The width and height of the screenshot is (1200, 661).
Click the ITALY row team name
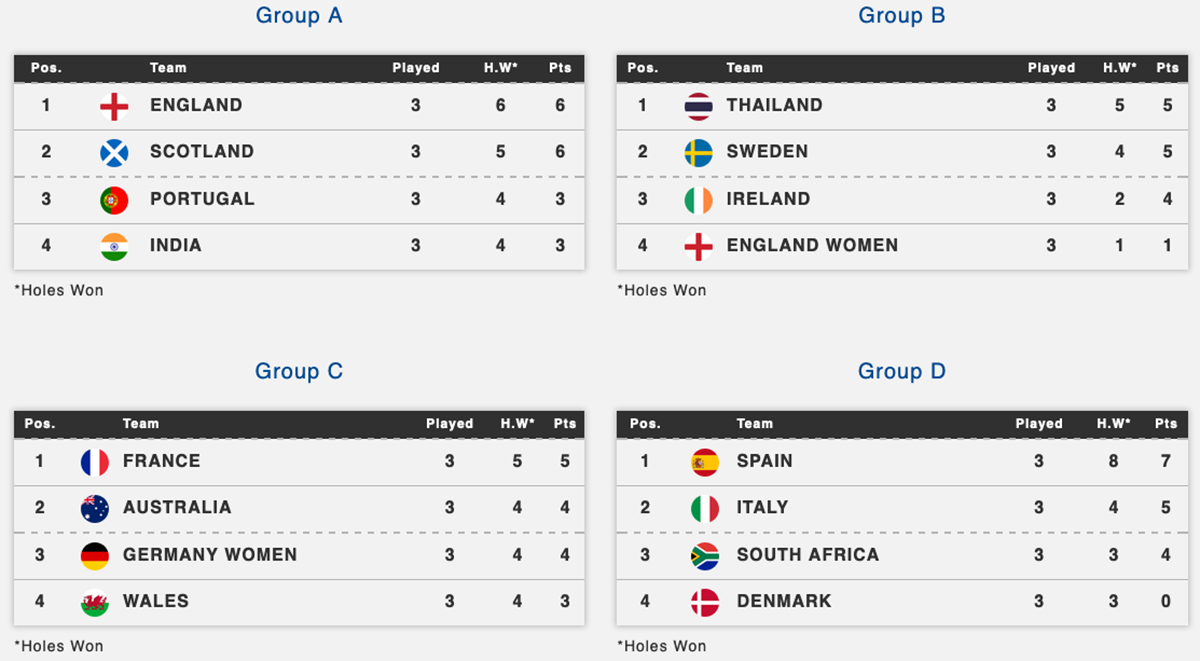(x=763, y=508)
